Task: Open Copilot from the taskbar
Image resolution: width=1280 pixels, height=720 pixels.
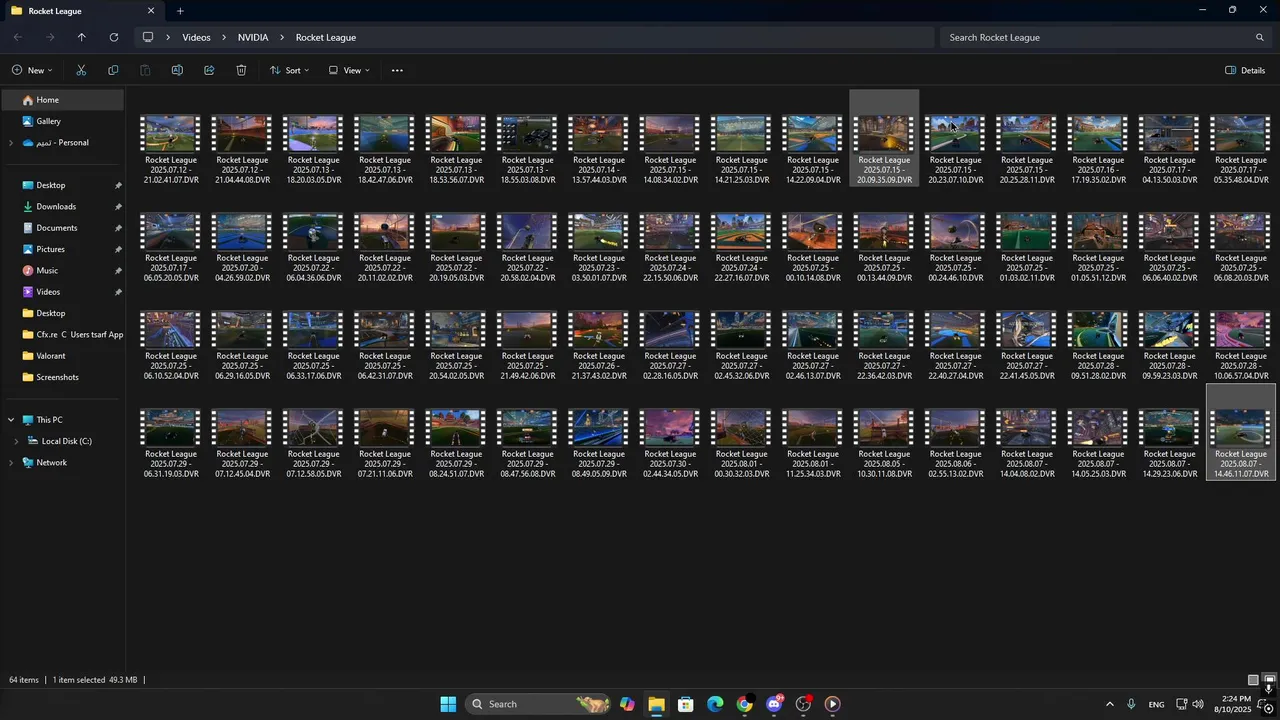Action: point(627,704)
